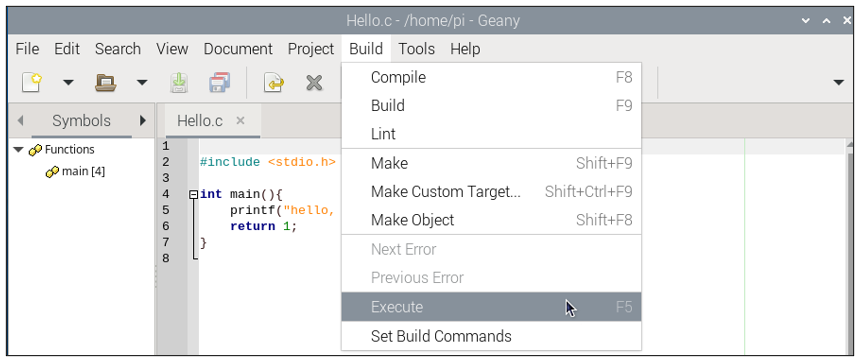The height and width of the screenshot is (361, 858).
Task: Open the File menu
Action: point(27,49)
